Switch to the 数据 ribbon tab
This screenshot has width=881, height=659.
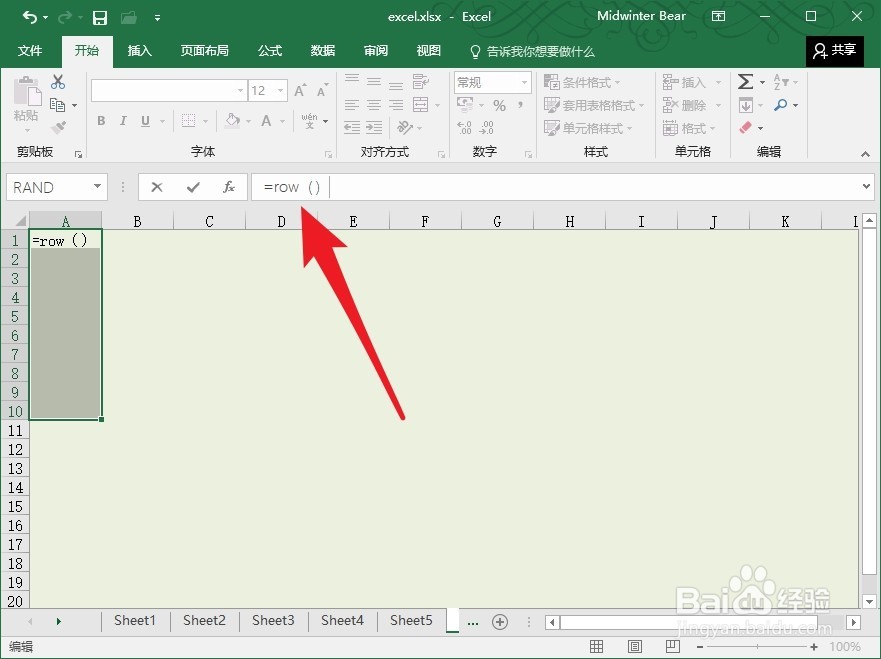[x=323, y=51]
